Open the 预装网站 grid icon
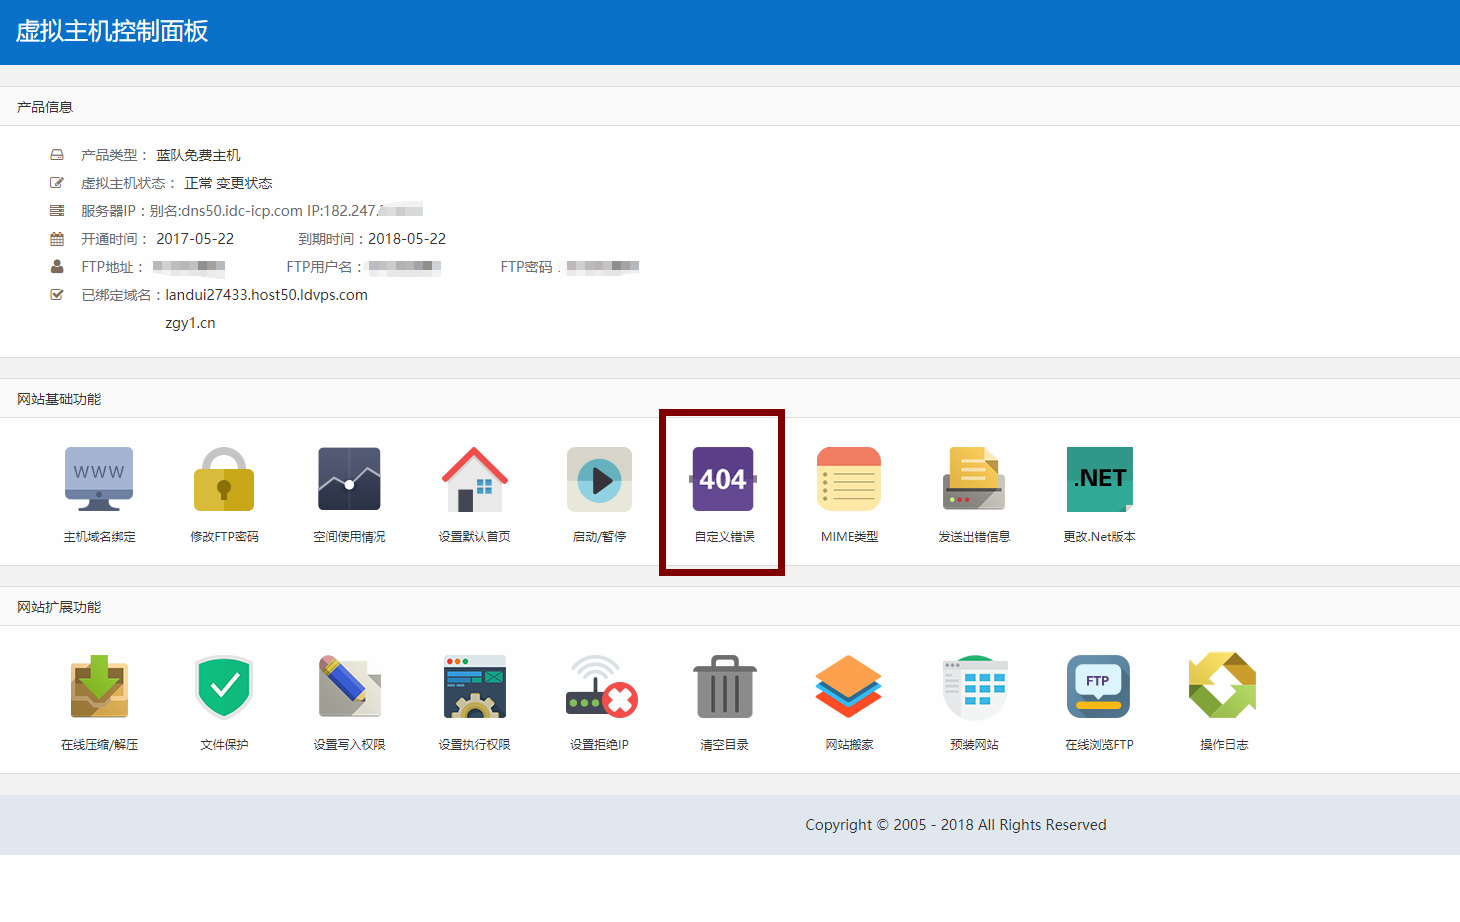Image resolution: width=1460 pixels, height=922 pixels. pos(974,687)
